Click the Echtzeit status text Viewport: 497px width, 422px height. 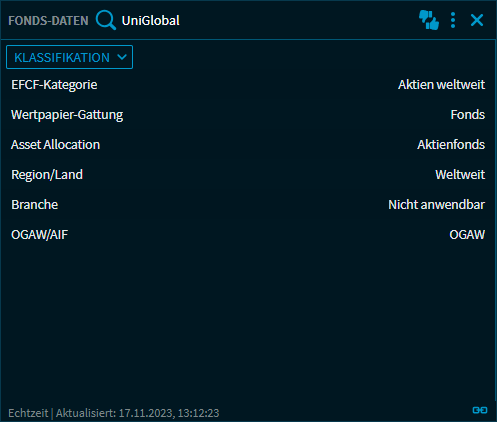click(28, 413)
